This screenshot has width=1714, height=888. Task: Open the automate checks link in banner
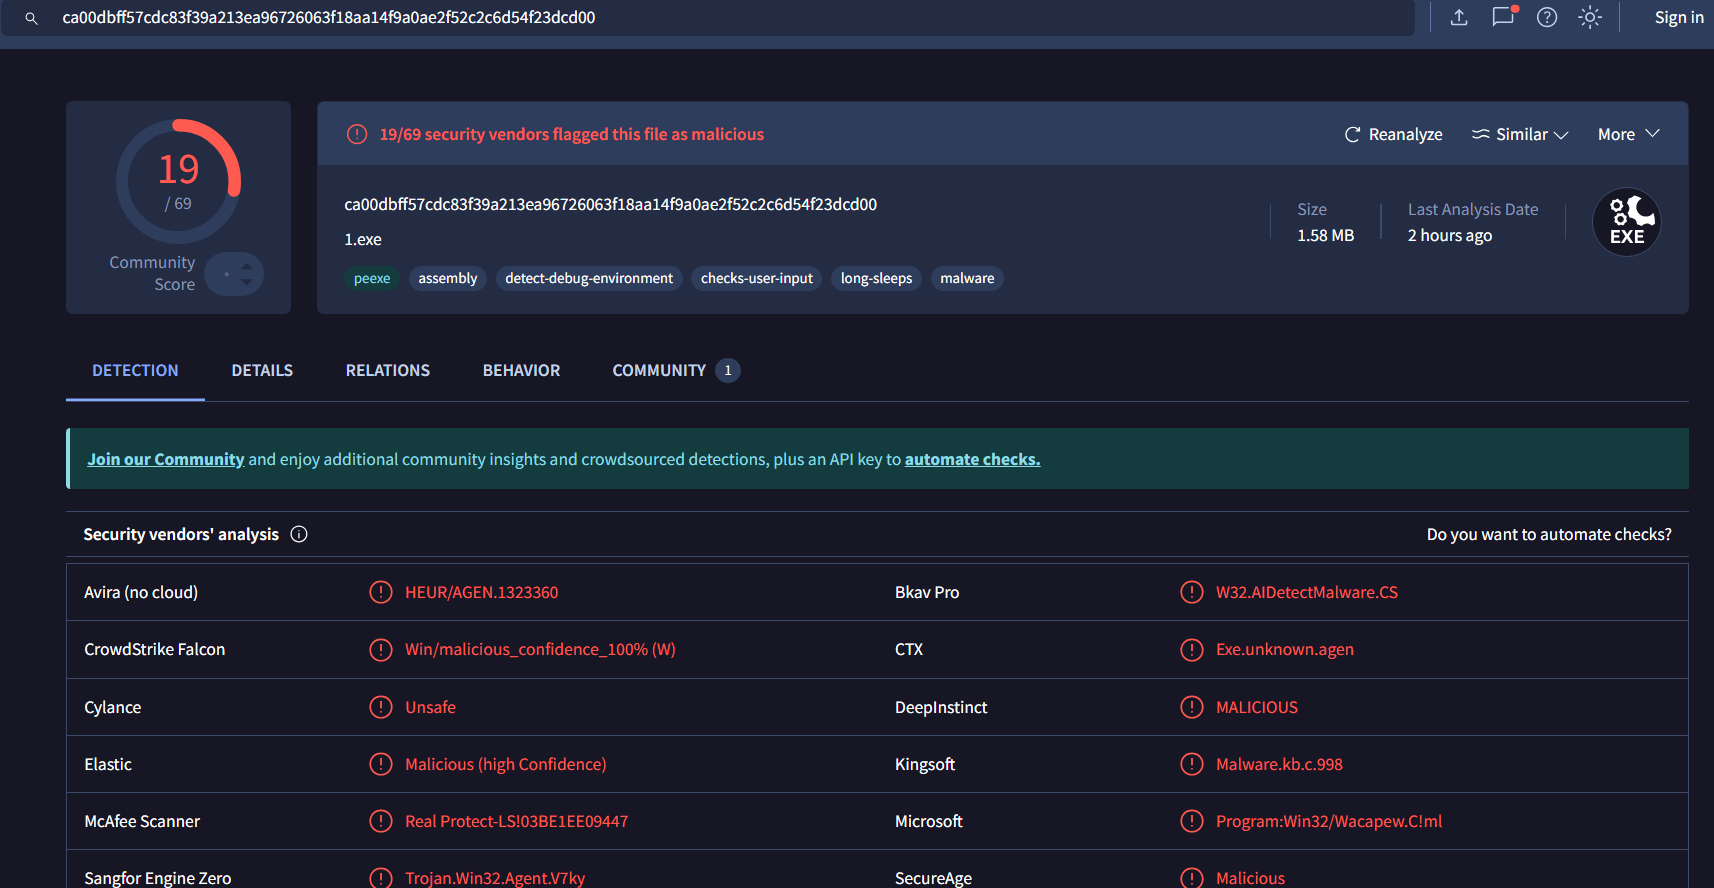tap(972, 459)
